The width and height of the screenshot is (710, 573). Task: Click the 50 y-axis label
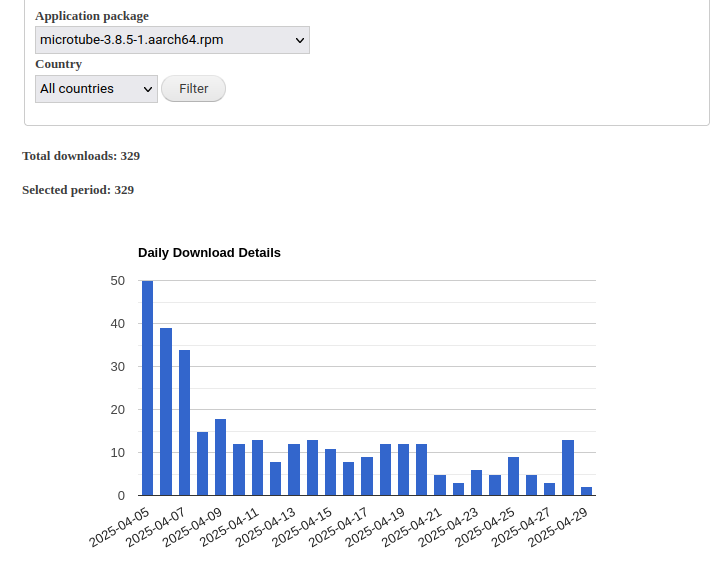tap(117, 281)
